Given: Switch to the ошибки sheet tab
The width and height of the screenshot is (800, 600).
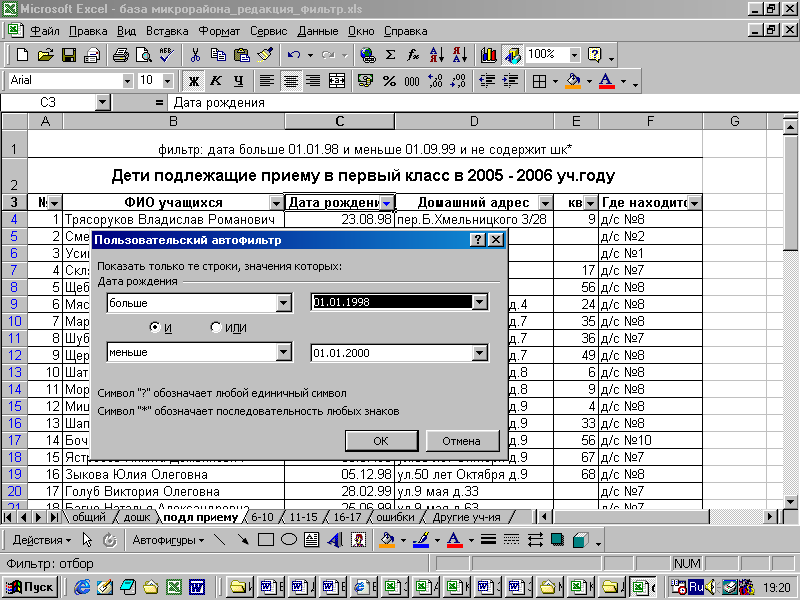Looking at the screenshot, I should tap(395, 517).
